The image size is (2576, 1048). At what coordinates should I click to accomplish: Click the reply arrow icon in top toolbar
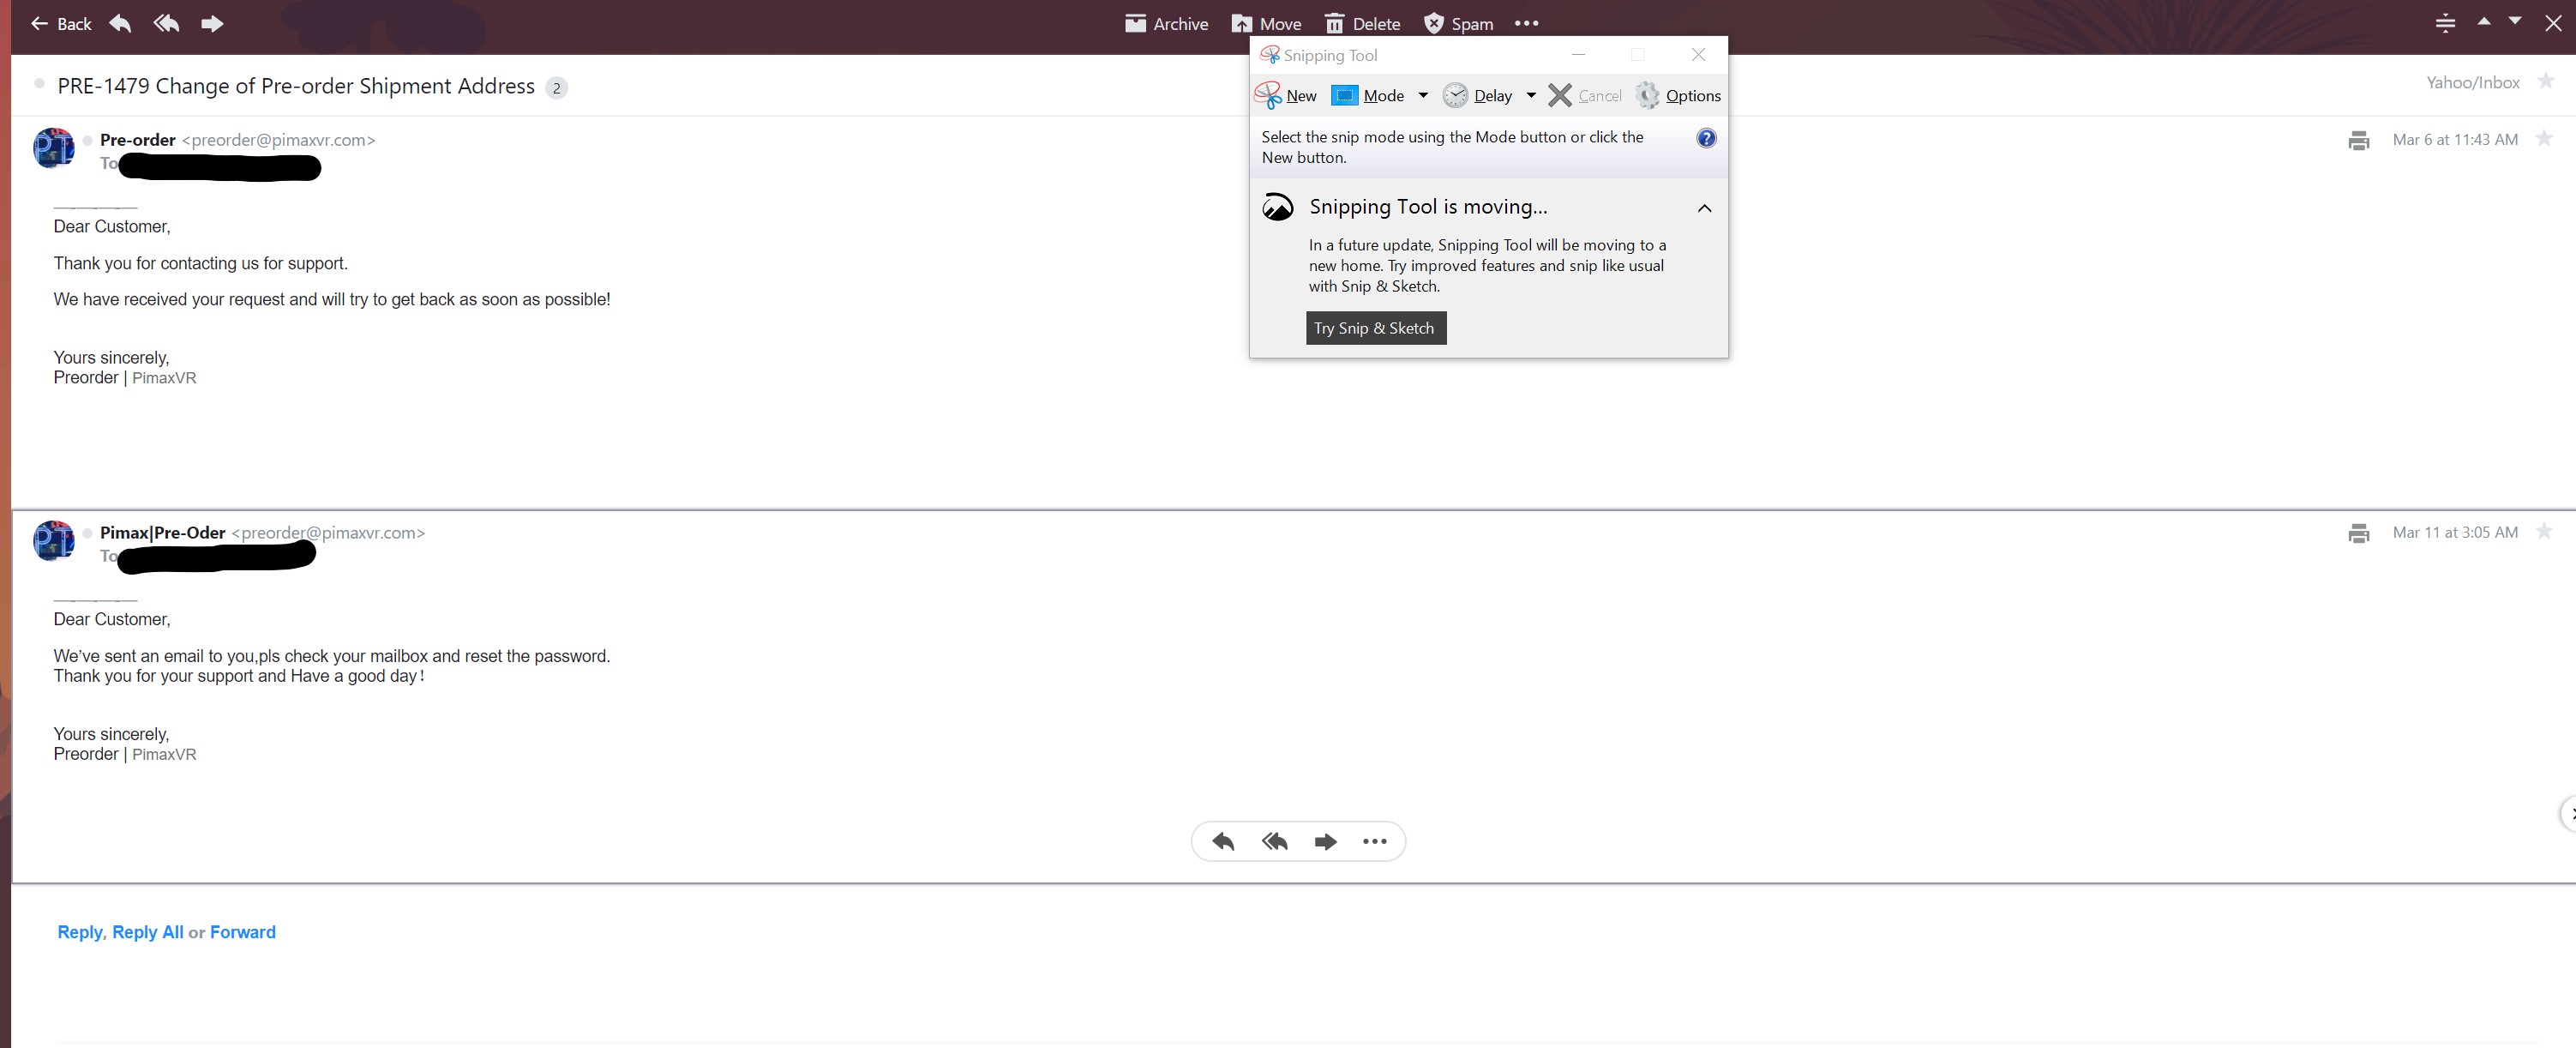(120, 23)
